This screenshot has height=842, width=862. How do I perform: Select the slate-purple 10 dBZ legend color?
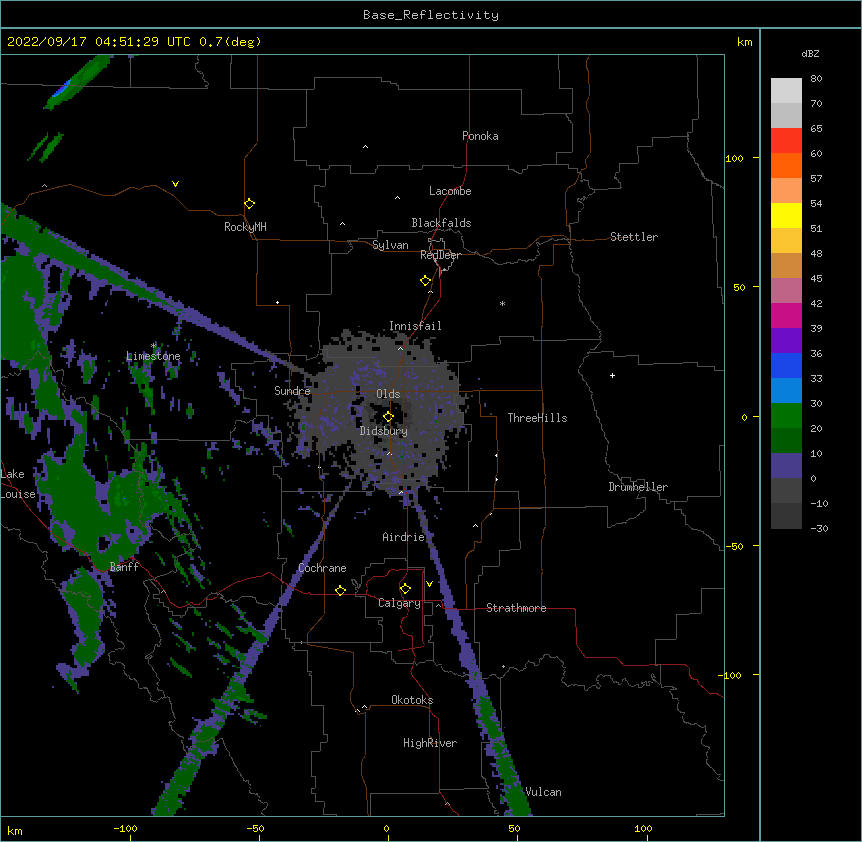[786, 466]
